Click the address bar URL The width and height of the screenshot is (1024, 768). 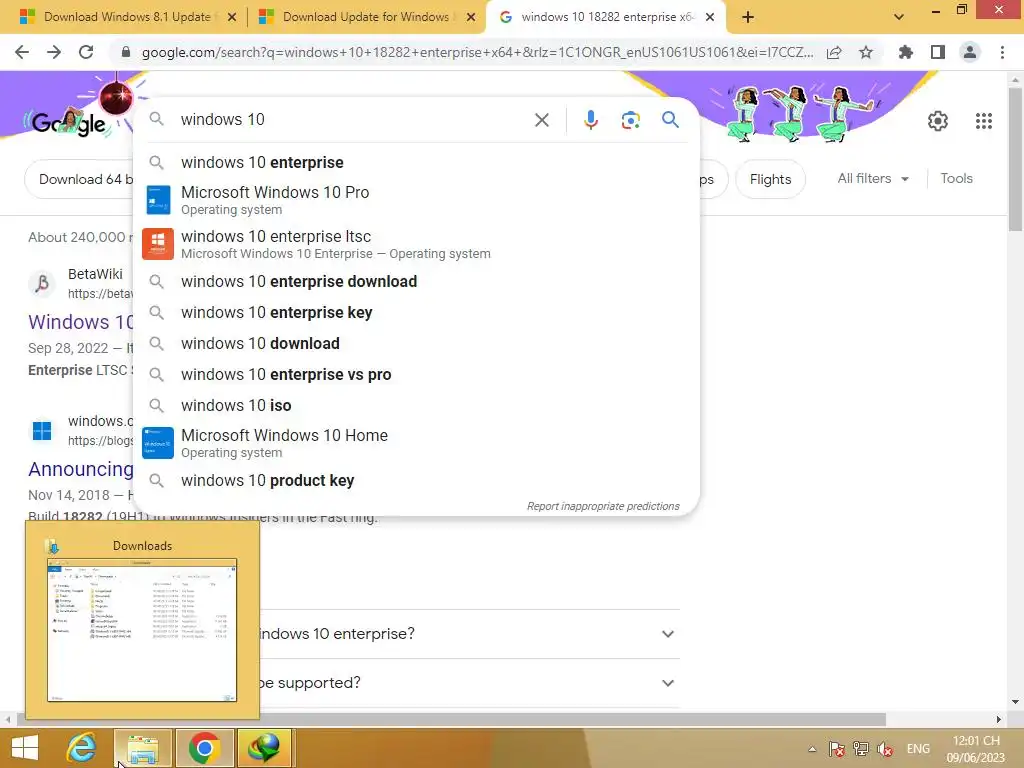pos(477,52)
